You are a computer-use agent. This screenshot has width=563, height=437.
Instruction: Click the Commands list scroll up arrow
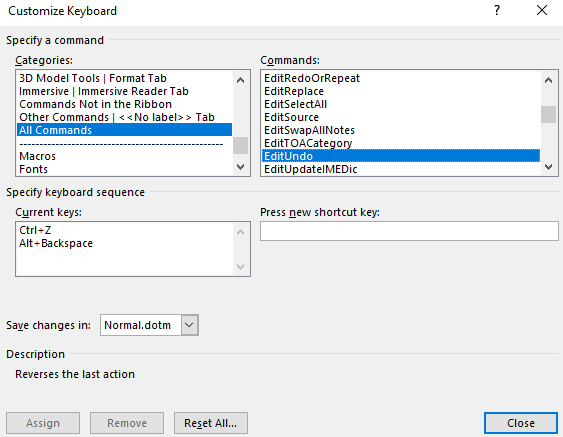pyautogui.click(x=548, y=80)
